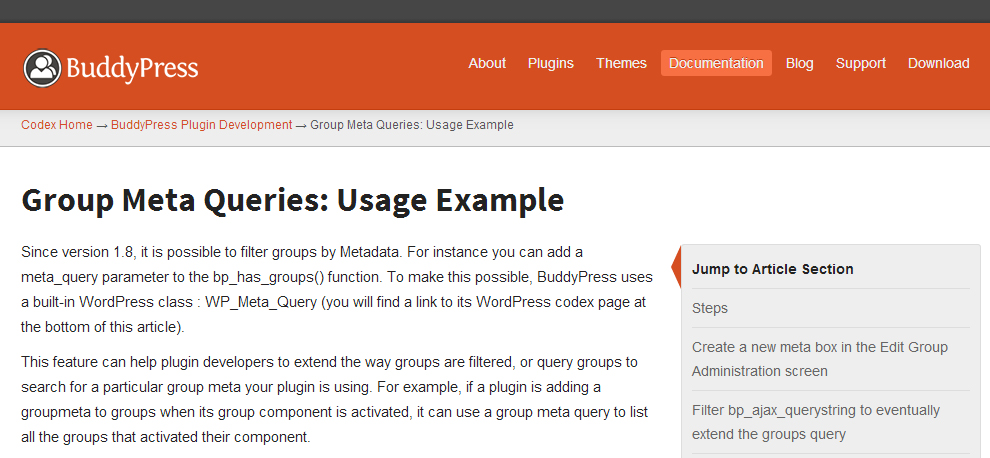This screenshot has height=458, width=990.
Task: Open the About page
Action: point(487,63)
